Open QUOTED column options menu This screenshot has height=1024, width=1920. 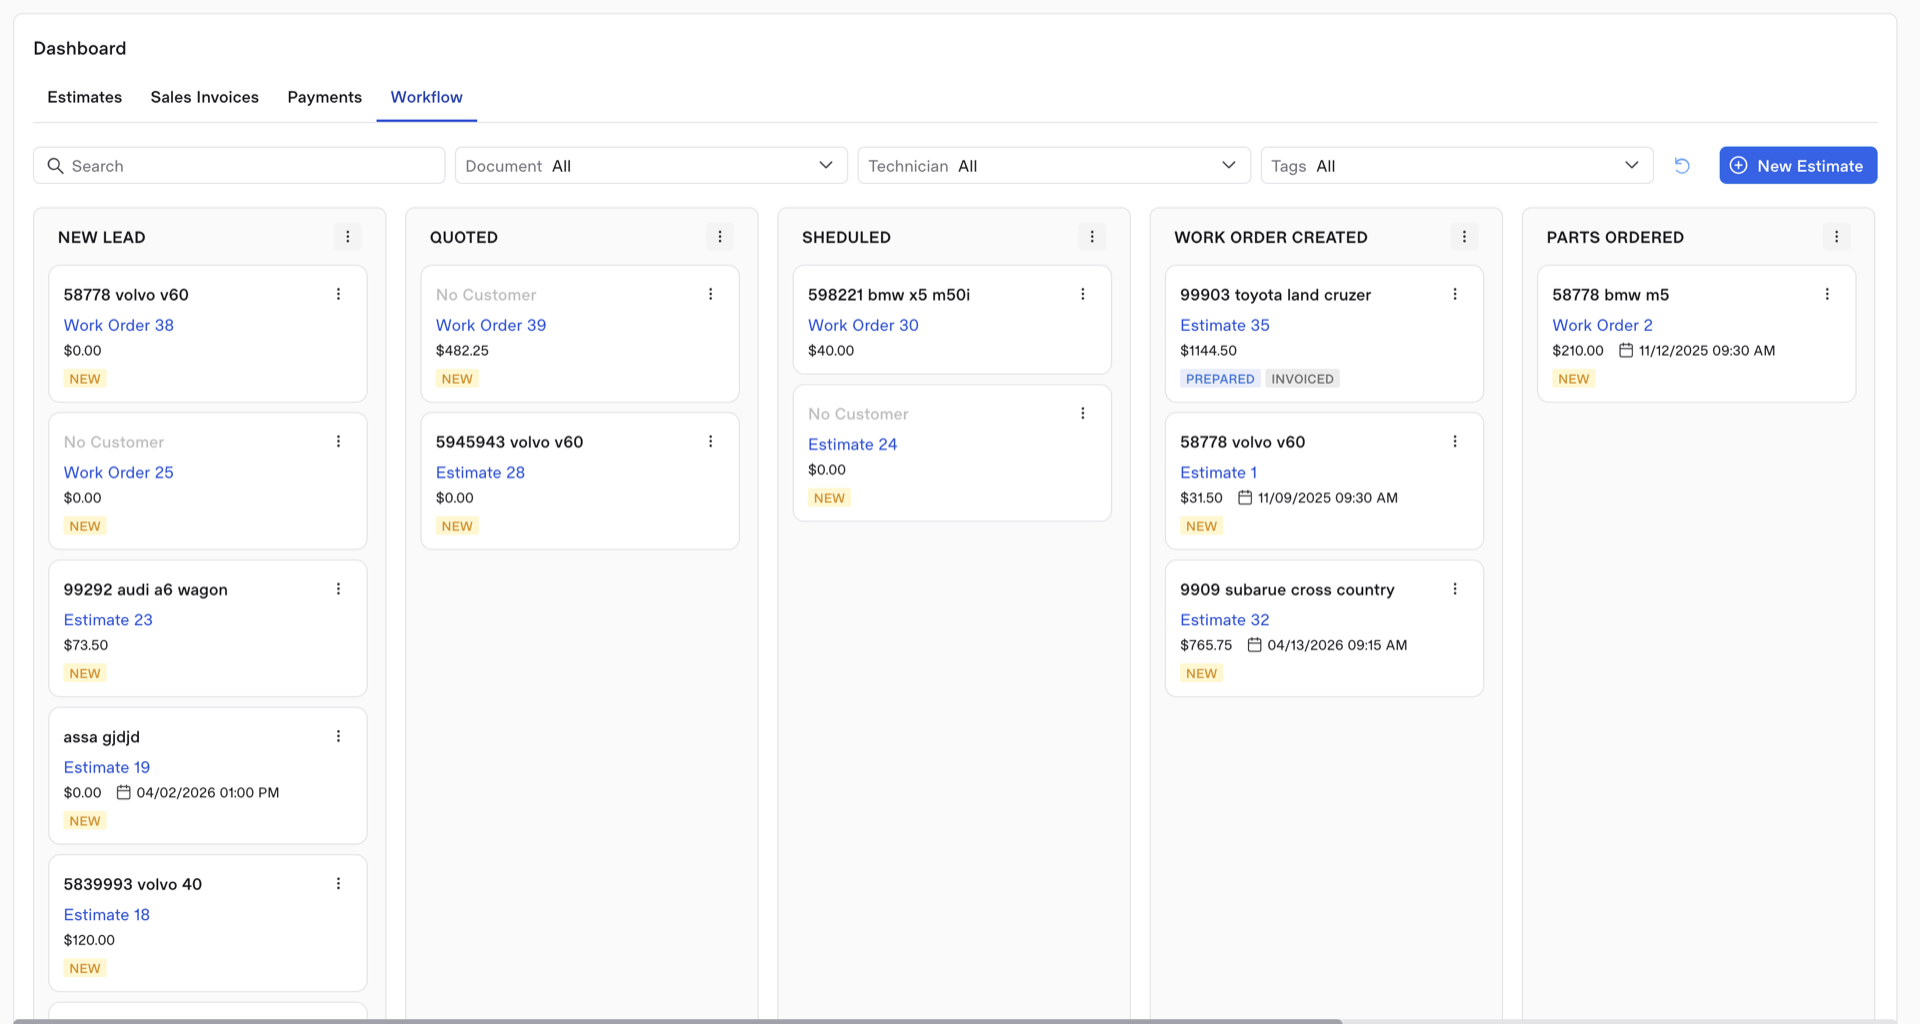coord(720,237)
